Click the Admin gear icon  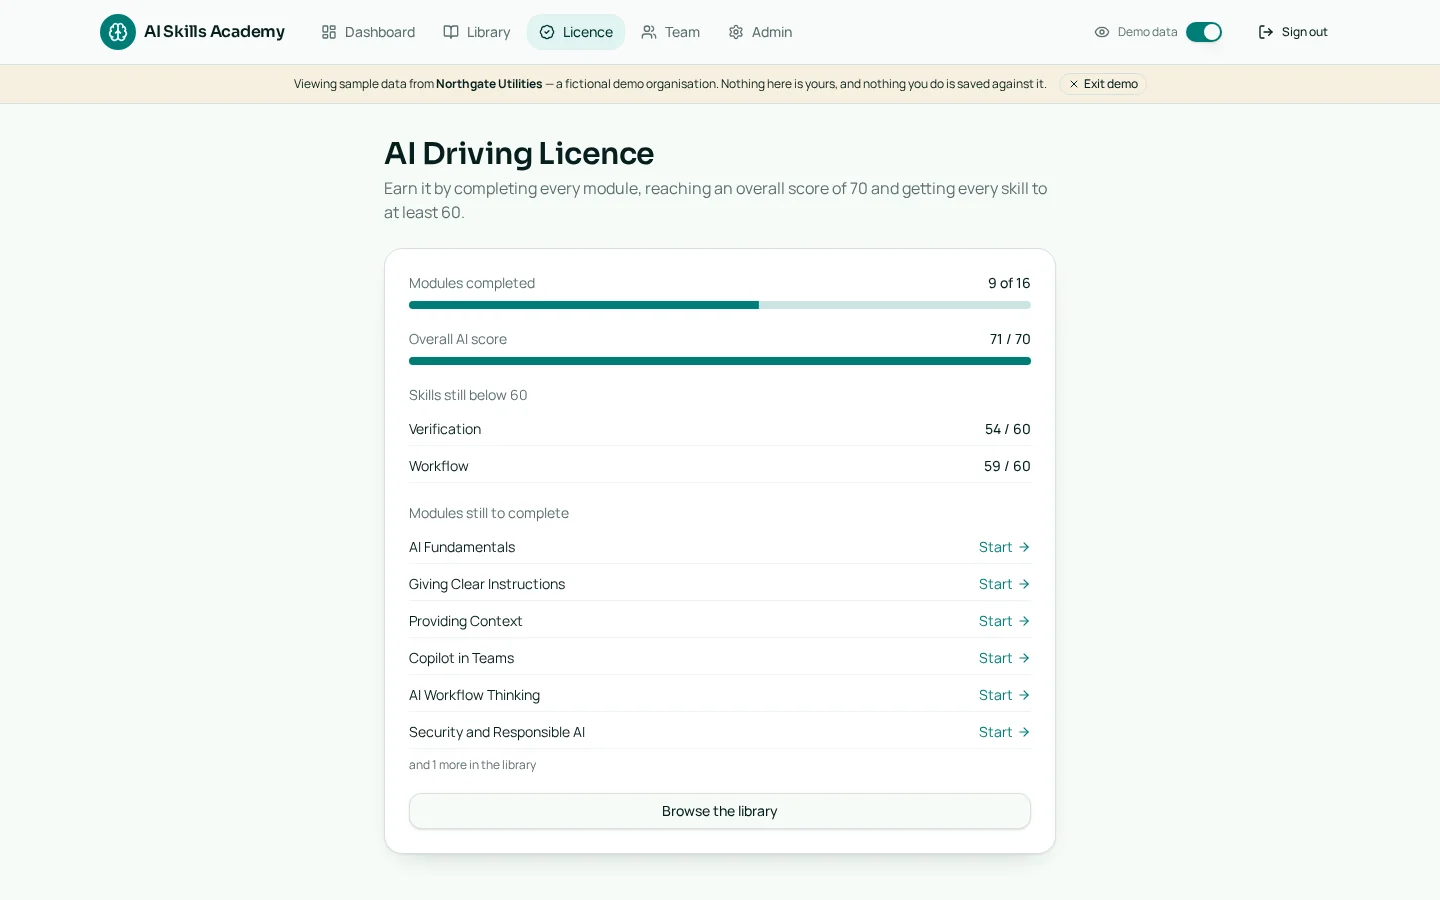[736, 32]
